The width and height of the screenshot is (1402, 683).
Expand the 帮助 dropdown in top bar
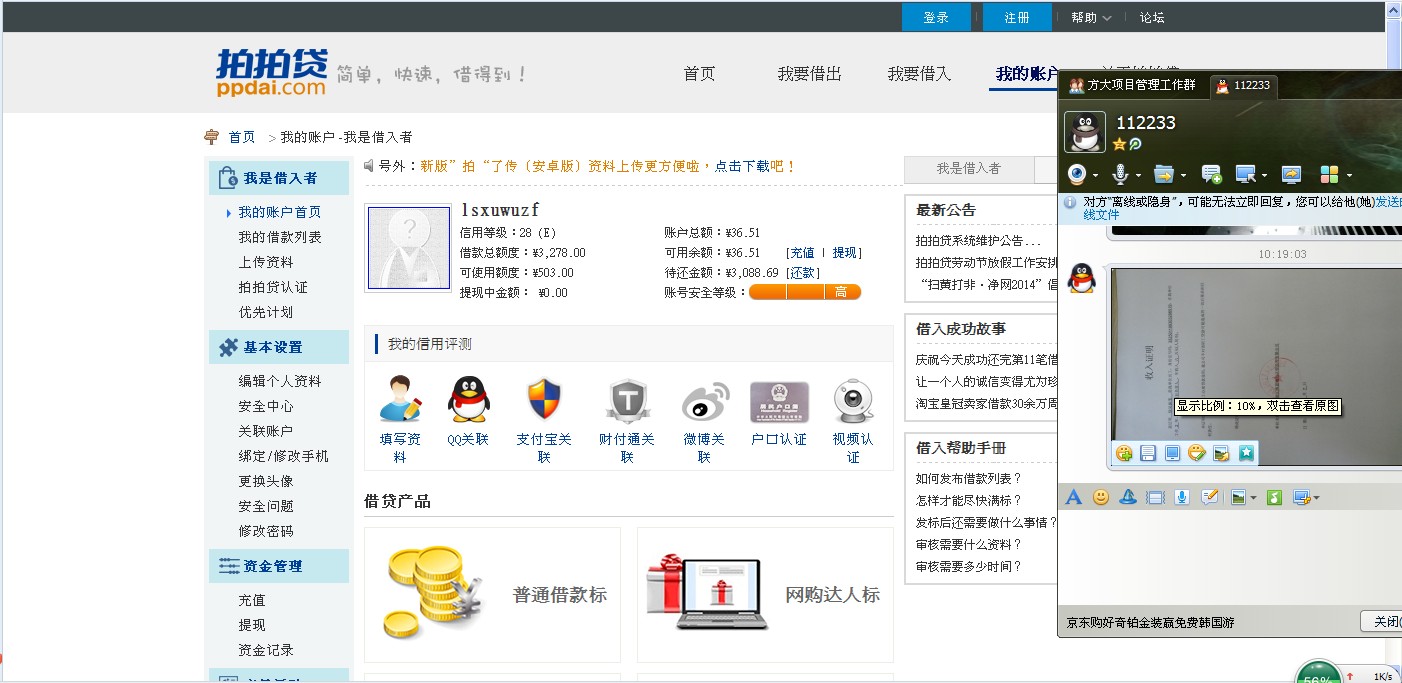1091,17
